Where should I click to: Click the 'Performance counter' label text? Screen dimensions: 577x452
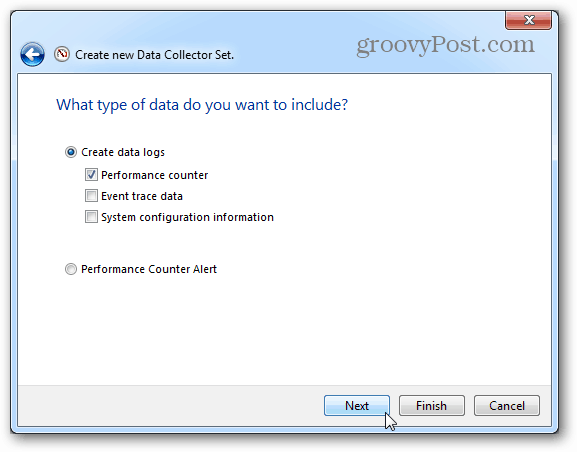155,175
